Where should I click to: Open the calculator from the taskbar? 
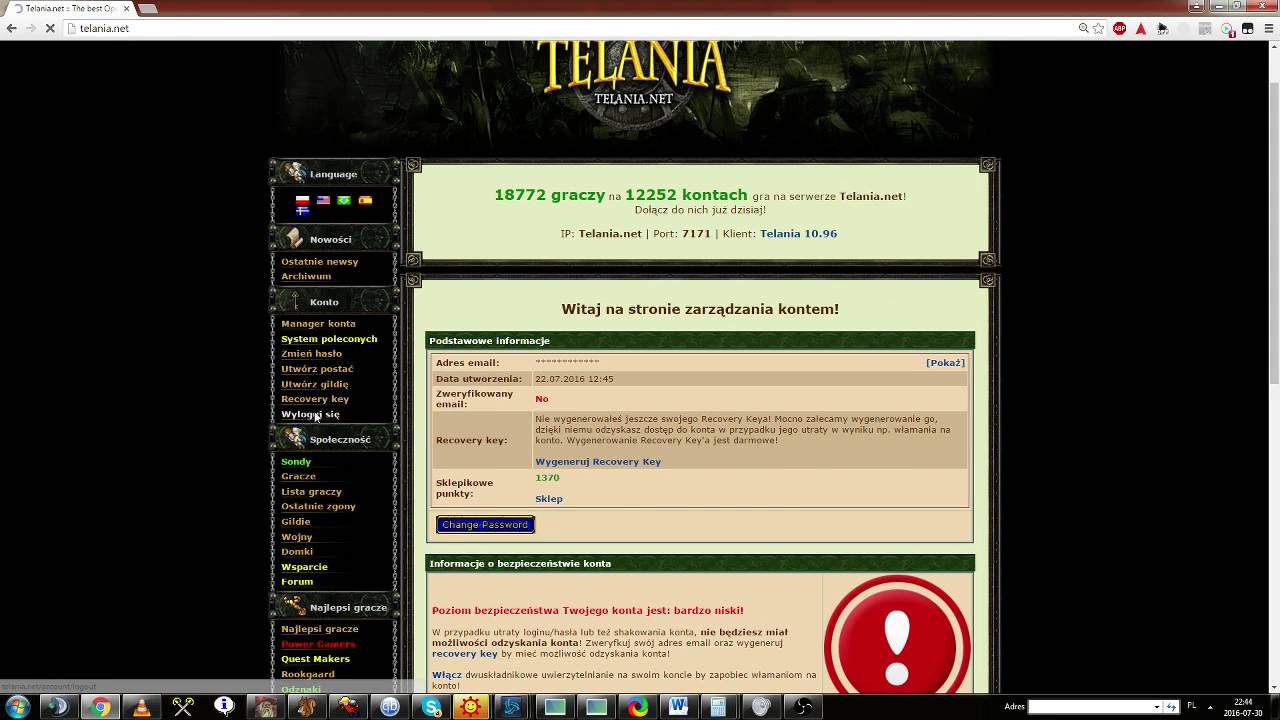point(718,707)
